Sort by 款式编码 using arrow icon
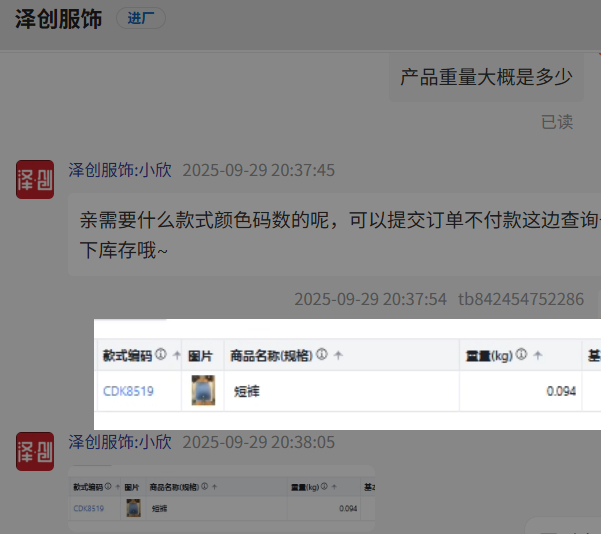 point(177,355)
